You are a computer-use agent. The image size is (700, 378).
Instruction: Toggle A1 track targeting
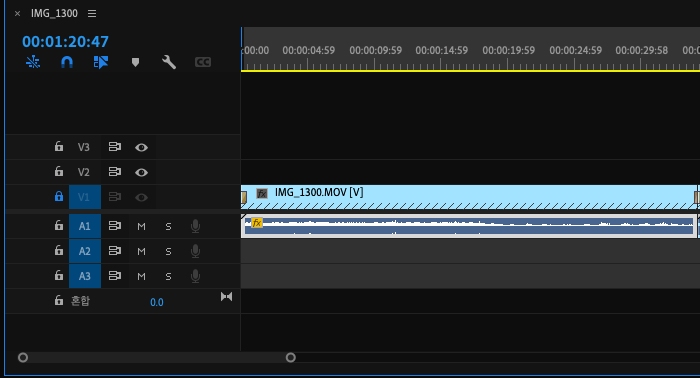pyautogui.click(x=85, y=226)
